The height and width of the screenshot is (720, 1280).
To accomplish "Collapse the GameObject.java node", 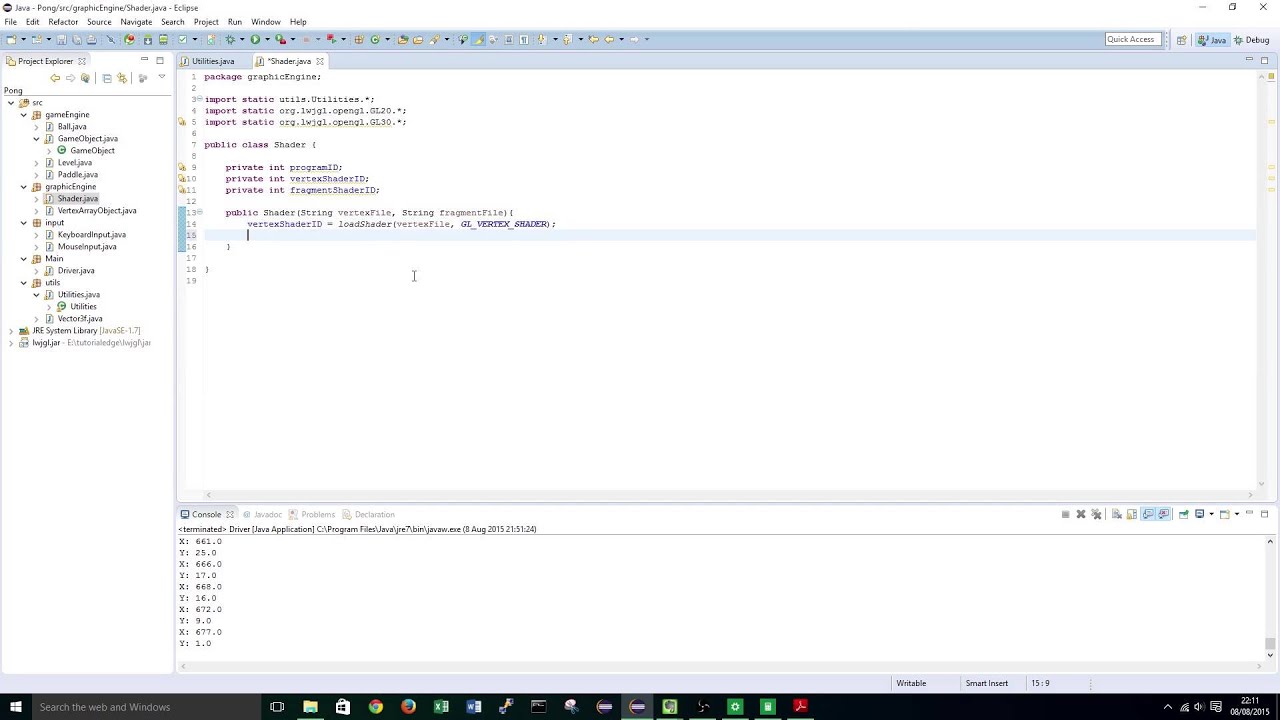I will coord(37,139).
